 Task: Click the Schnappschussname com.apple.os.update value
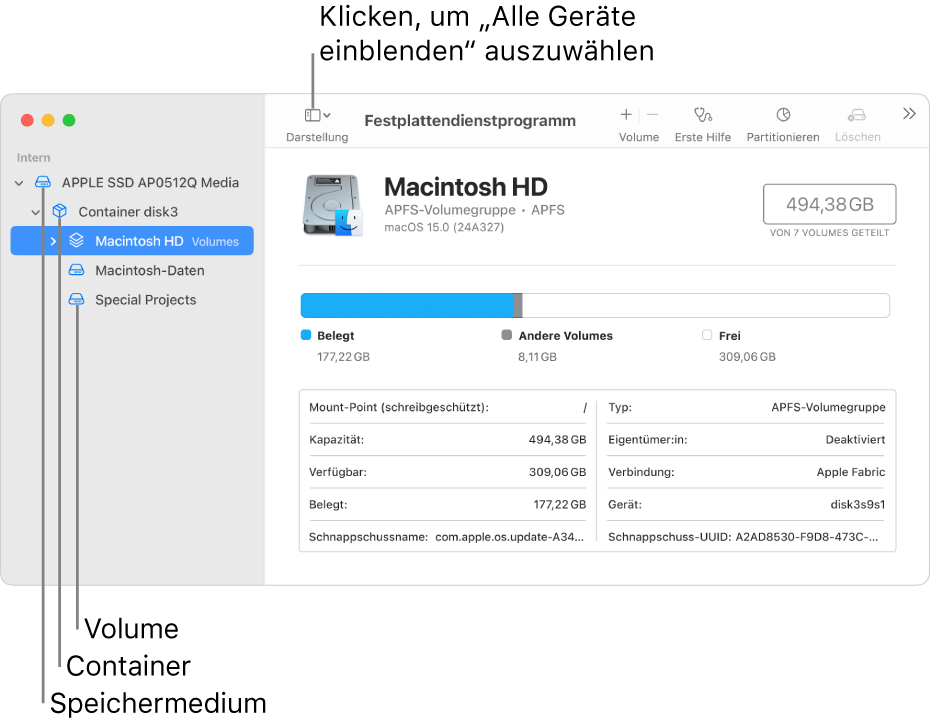pyautogui.click(x=509, y=537)
